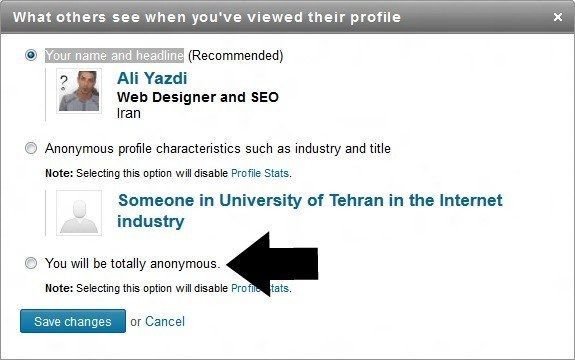
Task: Select the totally anonymous radio button
Action: [31, 263]
